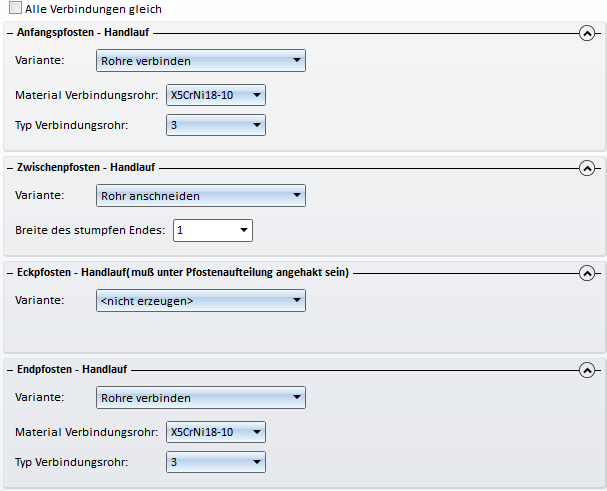Click the 'Variante:' label in the Eckpfosten section
607x491 pixels.
point(40,300)
